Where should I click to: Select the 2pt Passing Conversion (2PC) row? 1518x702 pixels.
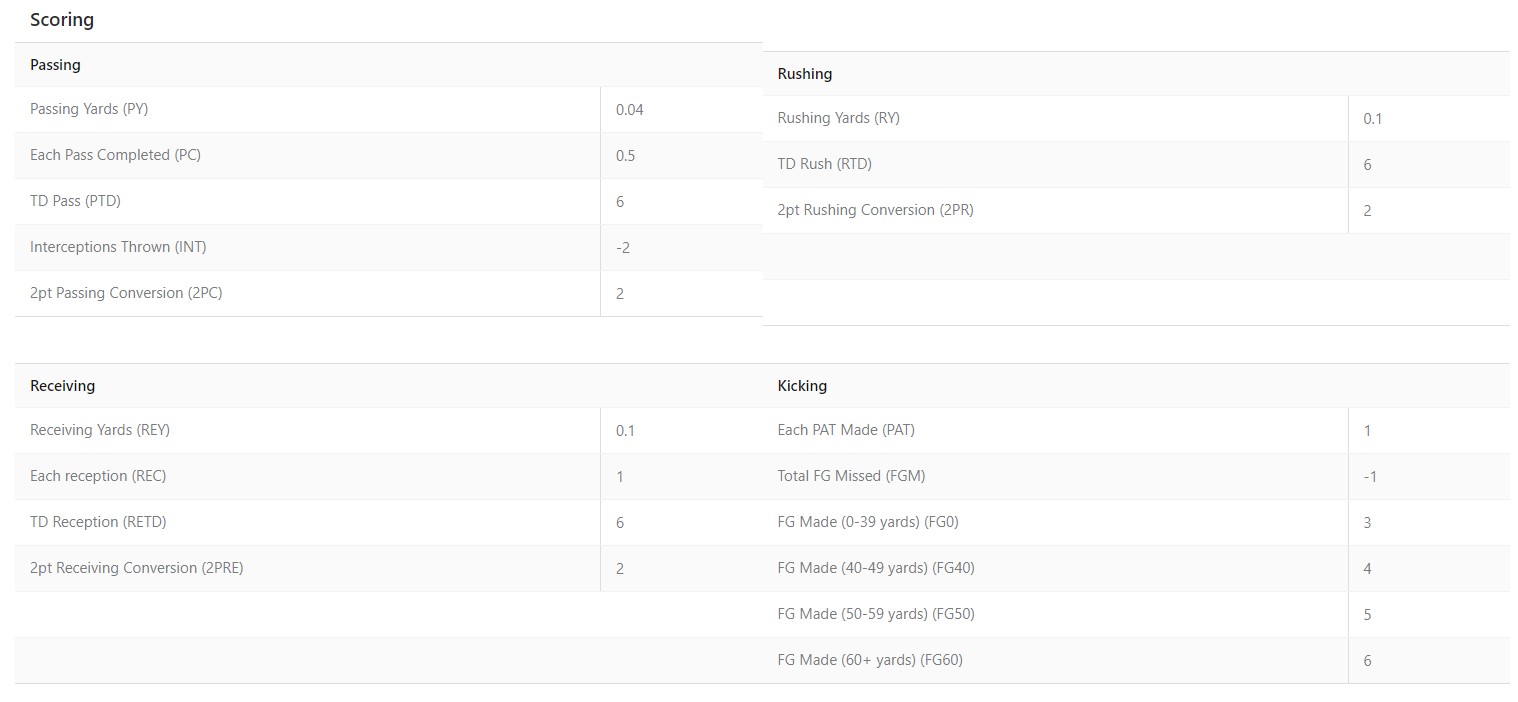(388, 294)
